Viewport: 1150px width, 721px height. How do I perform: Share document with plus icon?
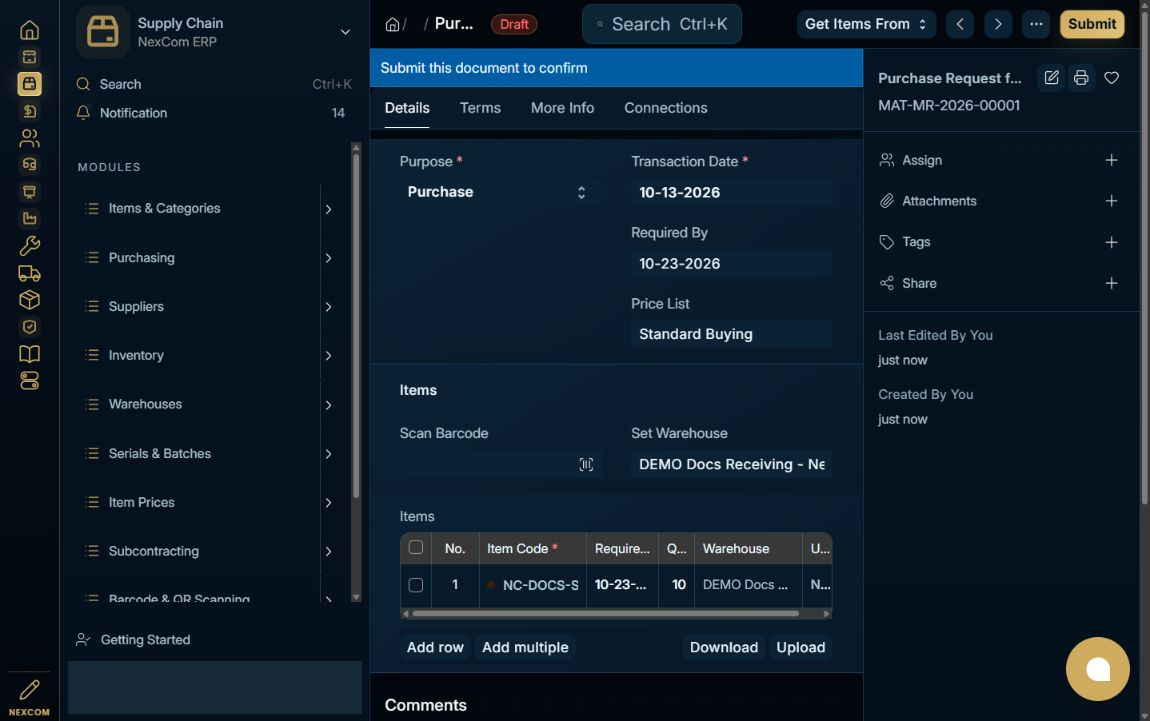point(1112,283)
